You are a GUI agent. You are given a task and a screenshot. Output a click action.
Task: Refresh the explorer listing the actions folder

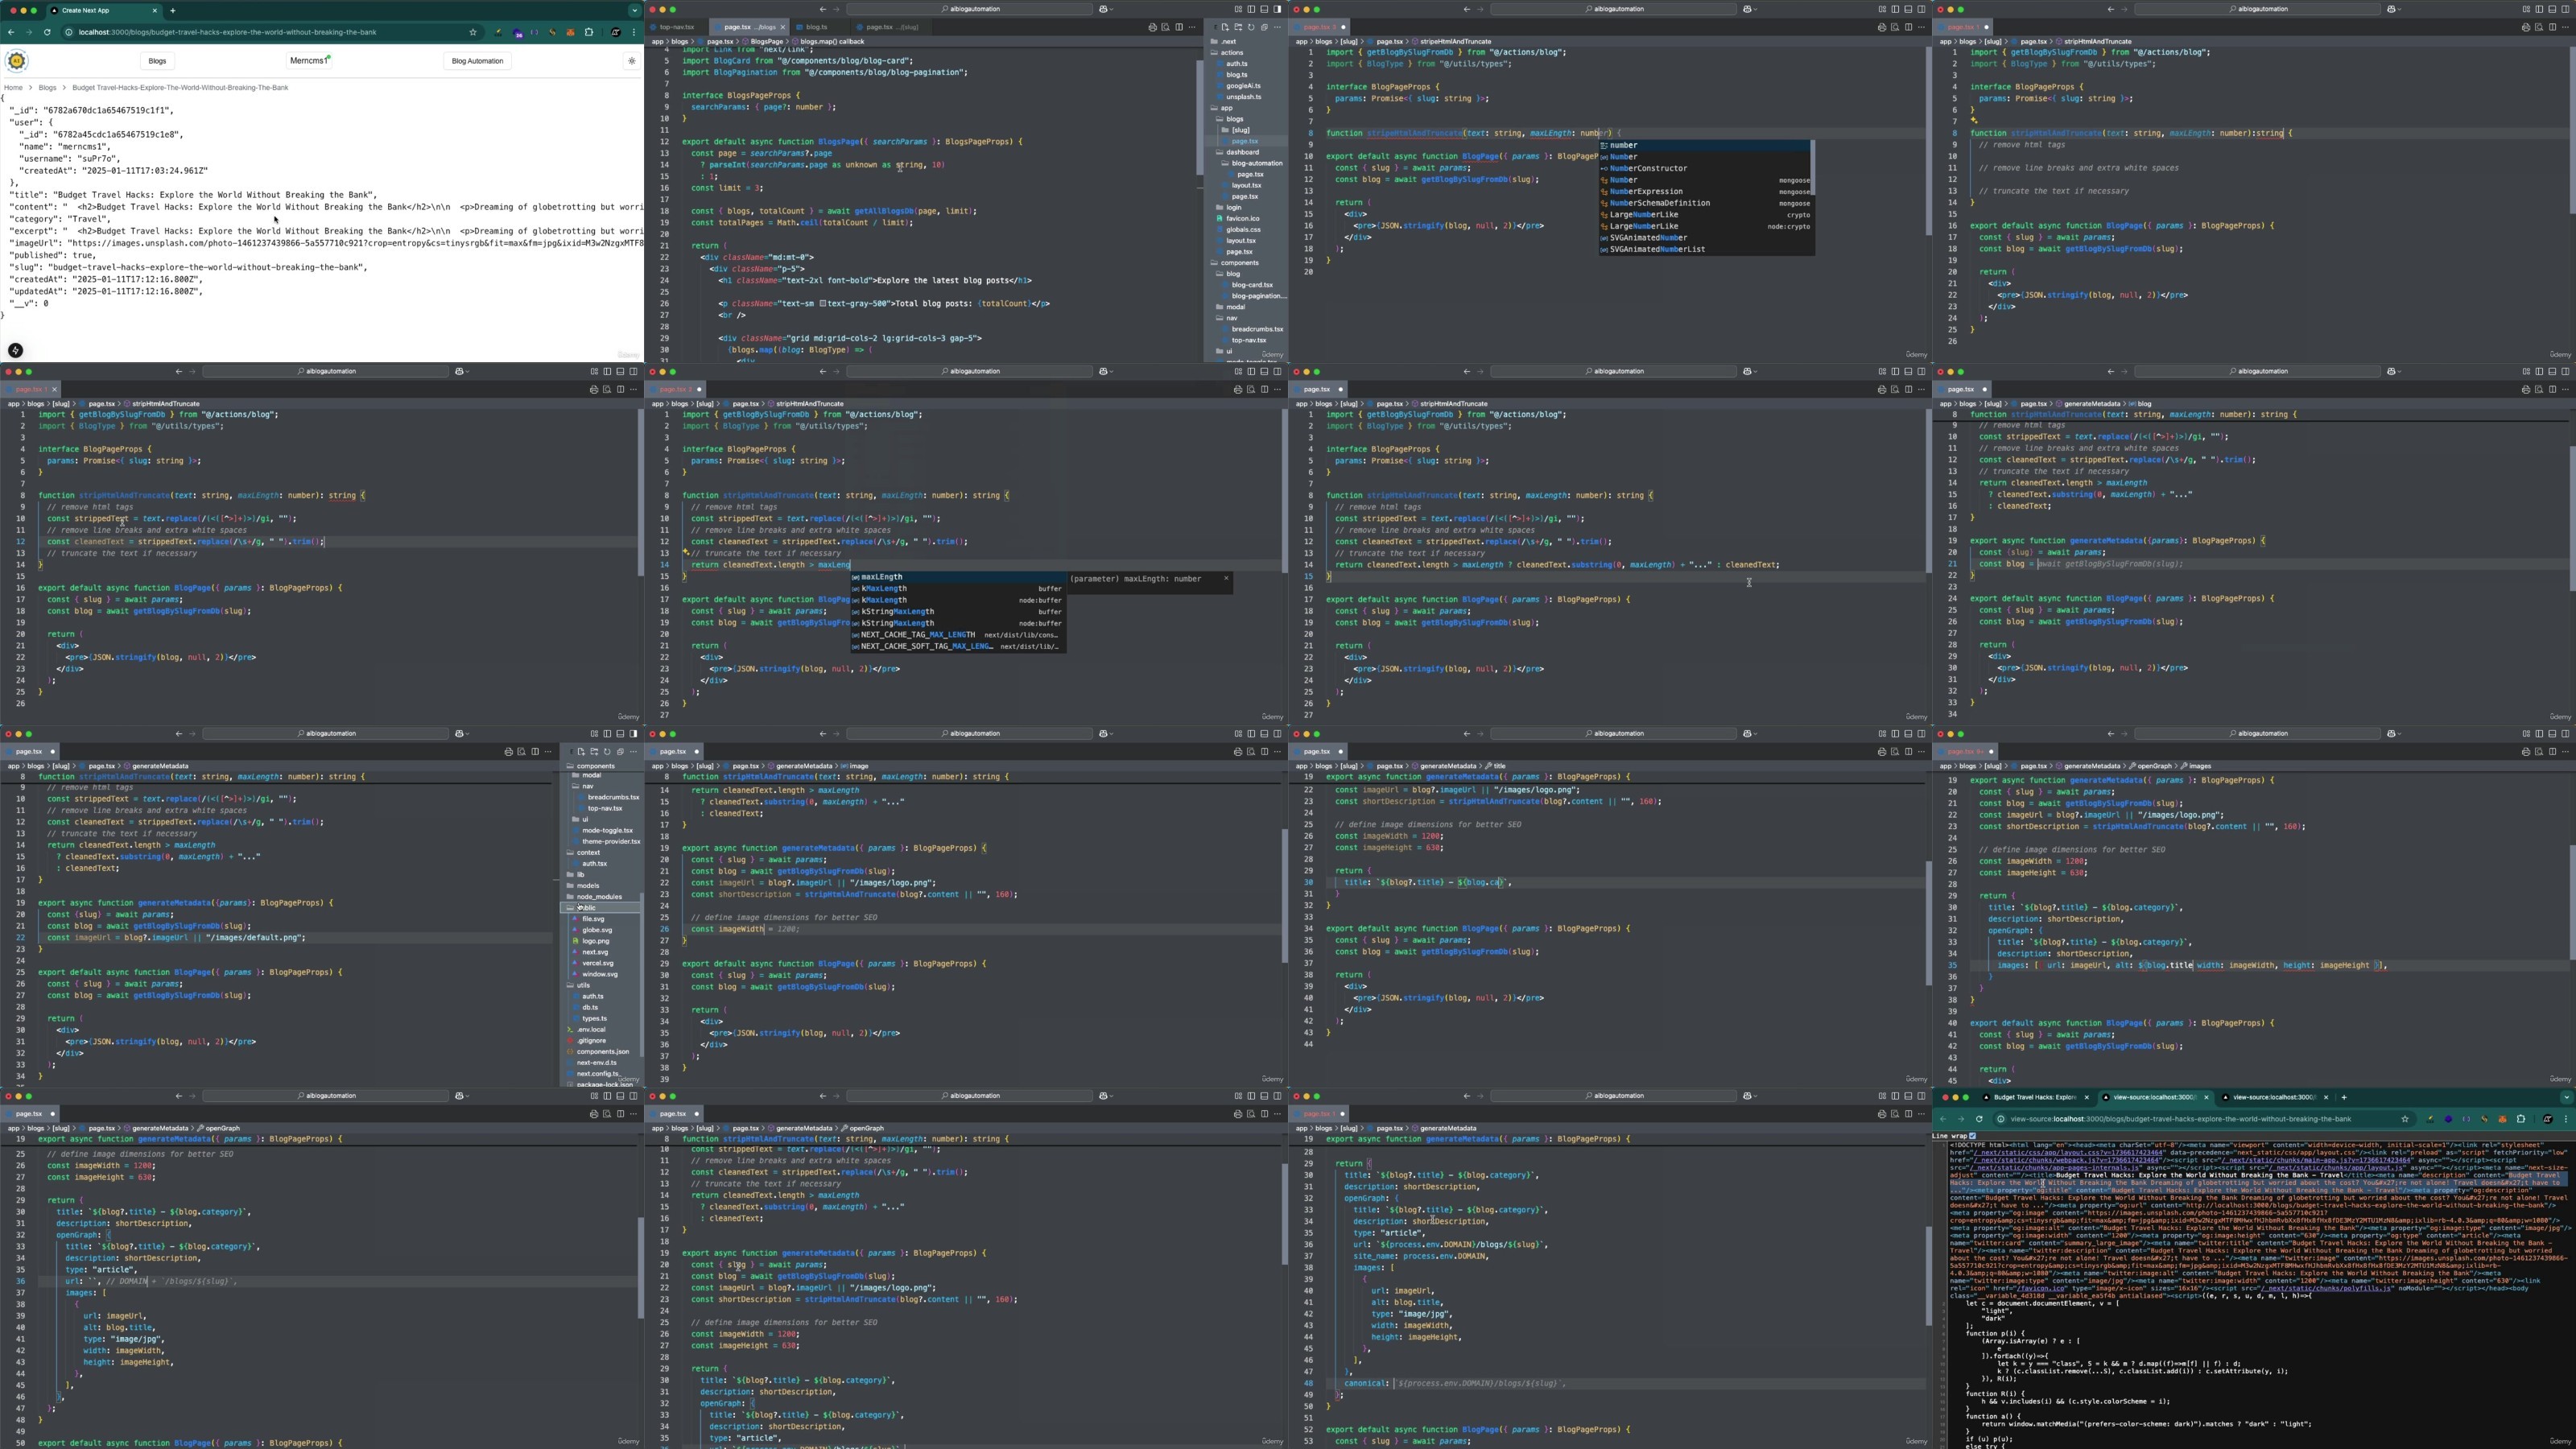[x=1250, y=27]
